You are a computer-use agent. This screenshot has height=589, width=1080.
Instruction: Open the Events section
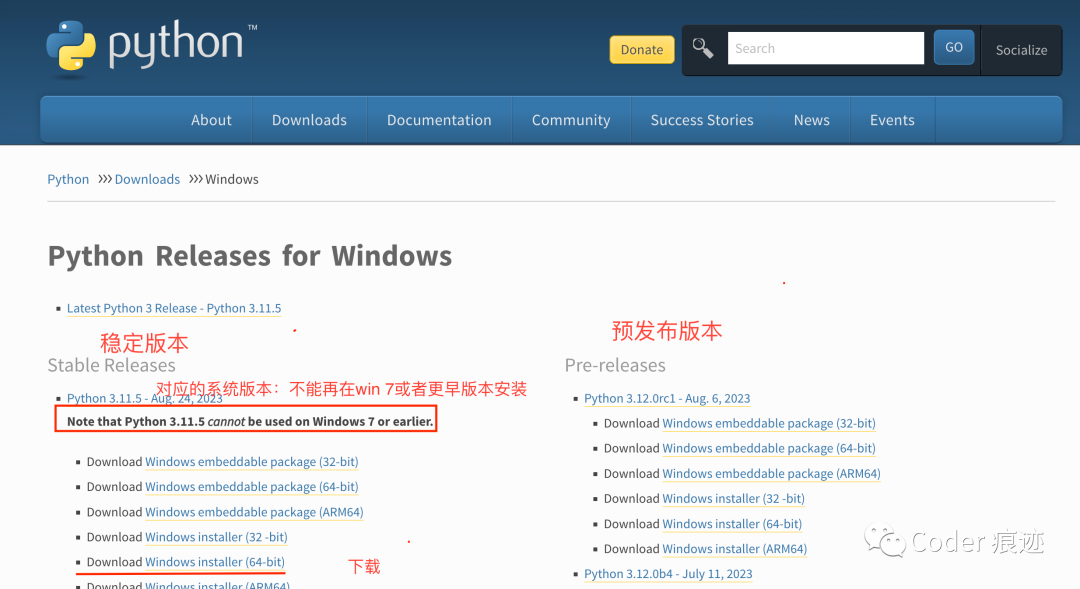(892, 119)
